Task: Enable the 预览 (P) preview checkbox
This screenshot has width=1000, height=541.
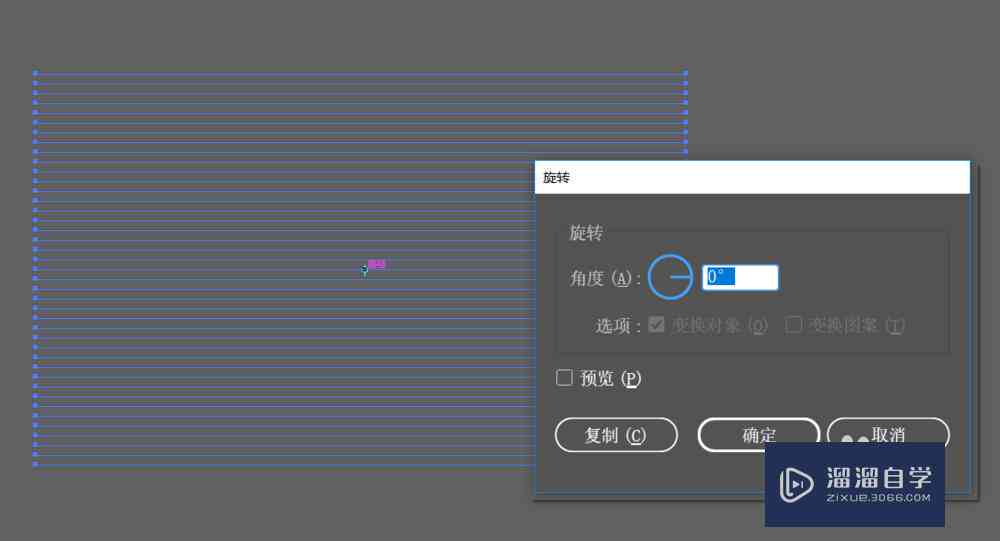Action: (x=564, y=378)
